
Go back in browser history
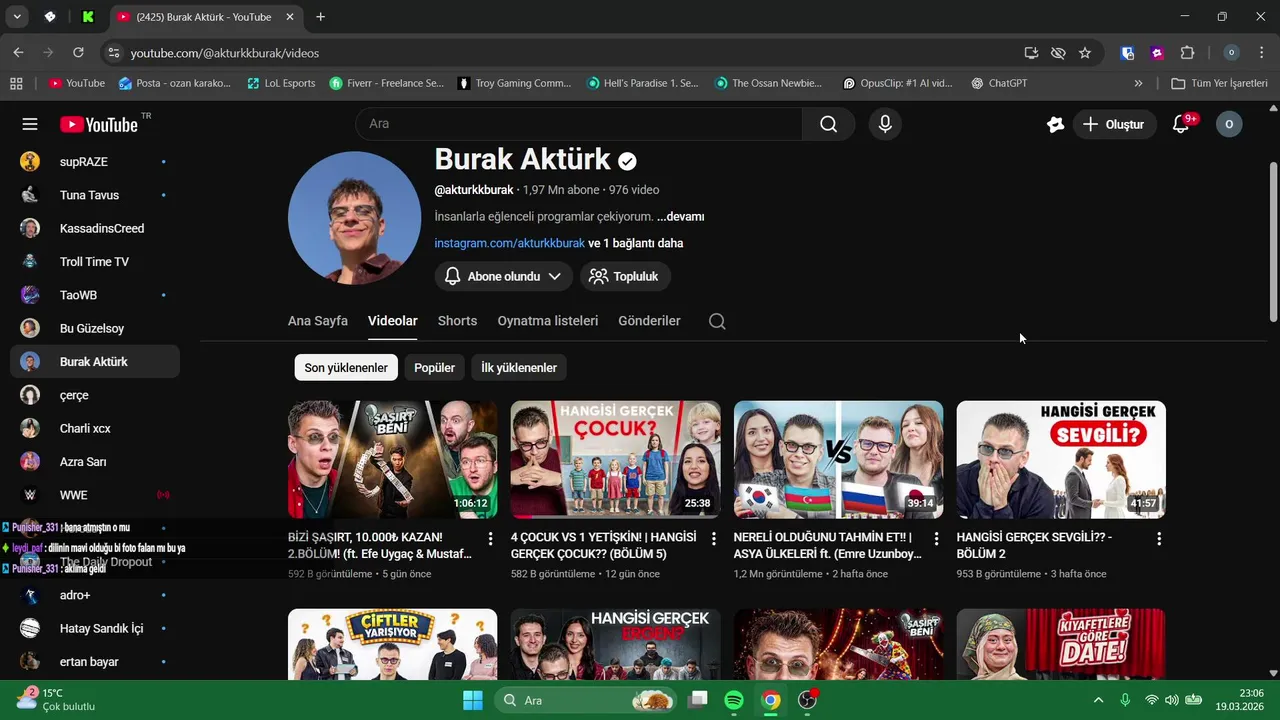pos(18,53)
